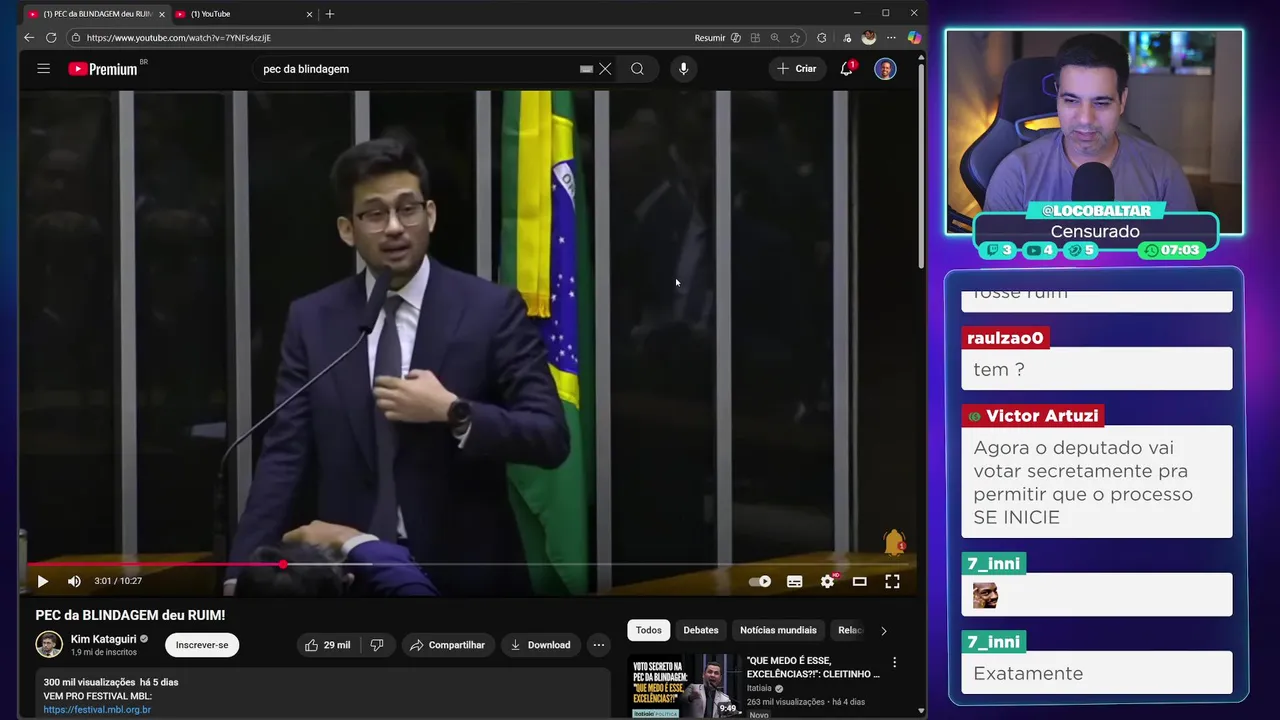Image resolution: width=1280 pixels, height=720 pixels.
Task: Go back in the browser
Action: [29, 38]
